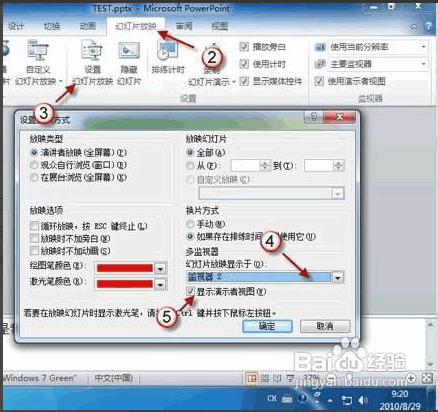
Task: Start 排练计时 with the clock icon
Action: tap(168, 58)
